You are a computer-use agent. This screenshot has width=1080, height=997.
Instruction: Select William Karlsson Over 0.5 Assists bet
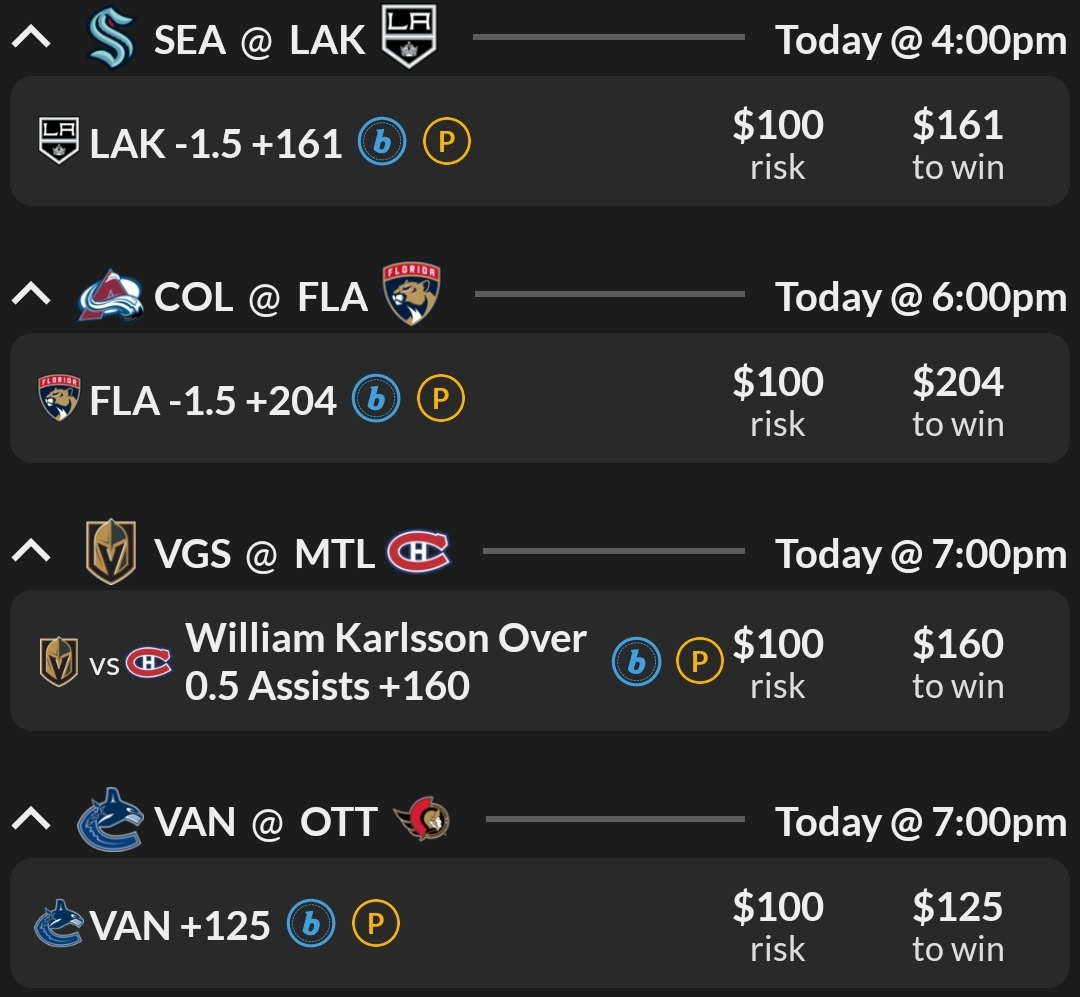click(x=385, y=661)
